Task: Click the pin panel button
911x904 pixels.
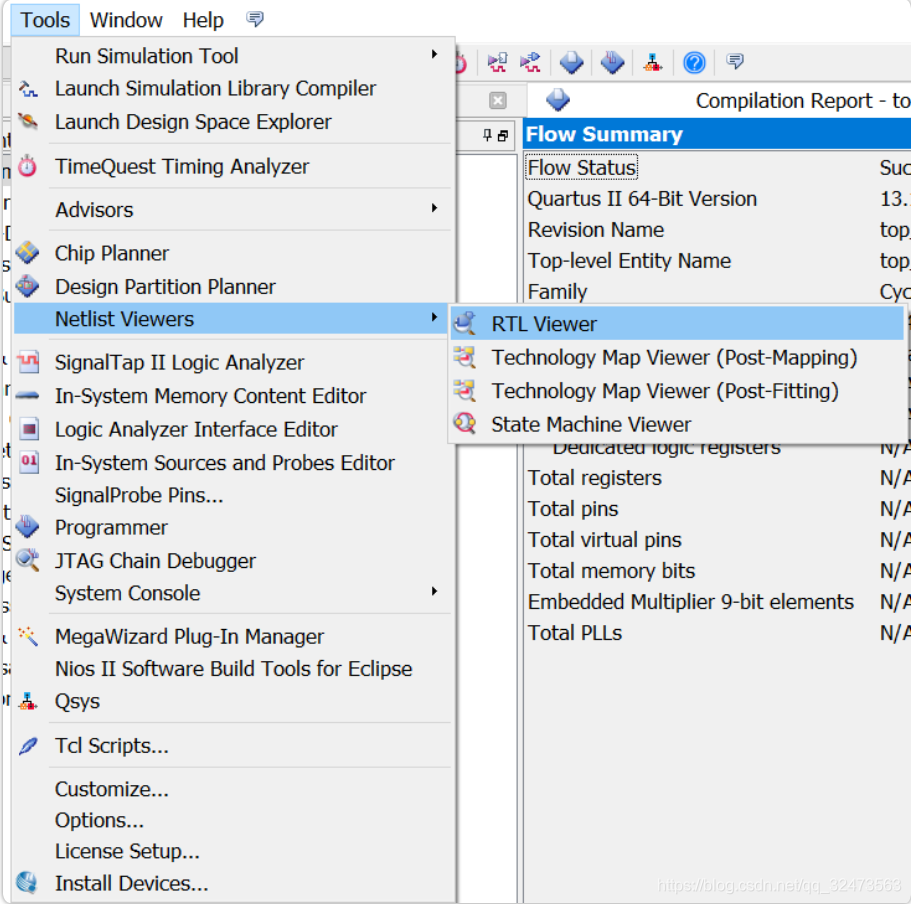Action: pyautogui.click(x=487, y=135)
